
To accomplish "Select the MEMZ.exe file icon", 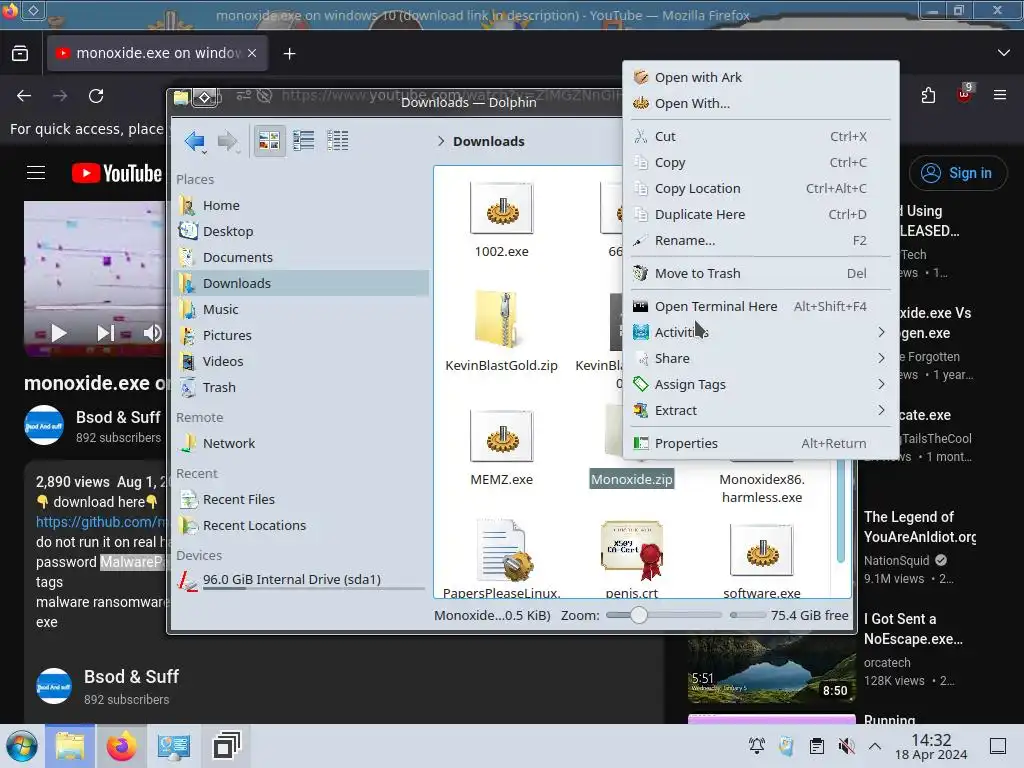I will [x=502, y=436].
